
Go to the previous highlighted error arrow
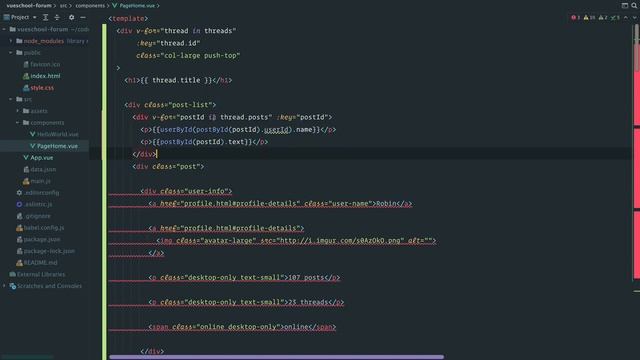coord(626,18)
